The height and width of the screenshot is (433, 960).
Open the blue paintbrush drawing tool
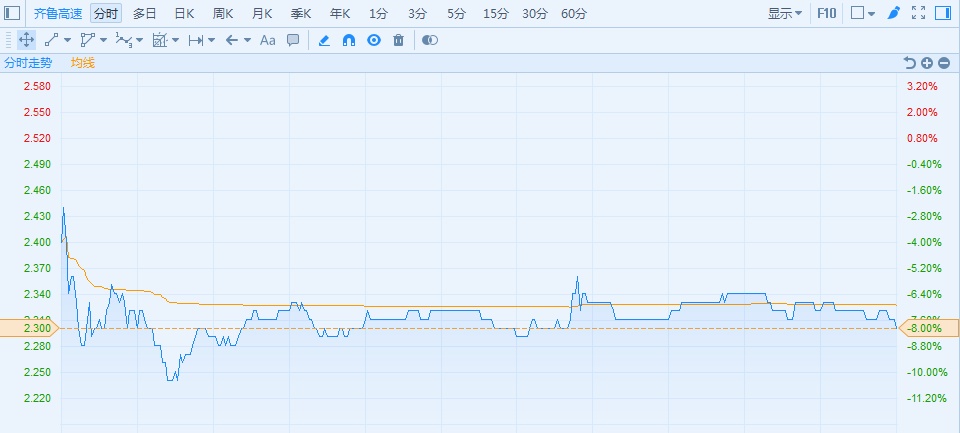[894, 13]
